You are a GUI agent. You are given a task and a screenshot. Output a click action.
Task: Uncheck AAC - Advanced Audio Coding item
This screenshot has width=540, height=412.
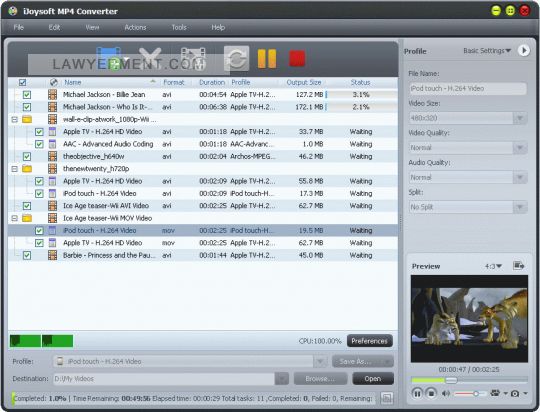(39, 144)
